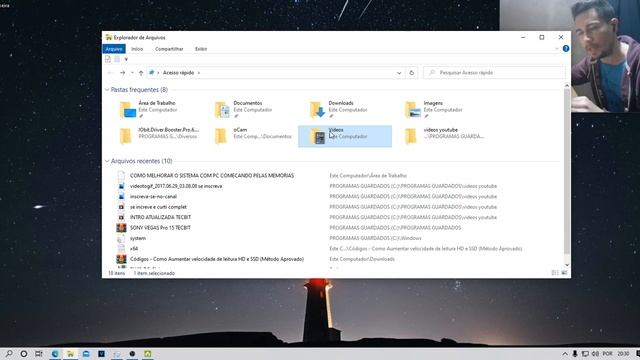Select the videotogif_2017.06.29 se inscreva file

[x=176, y=186]
